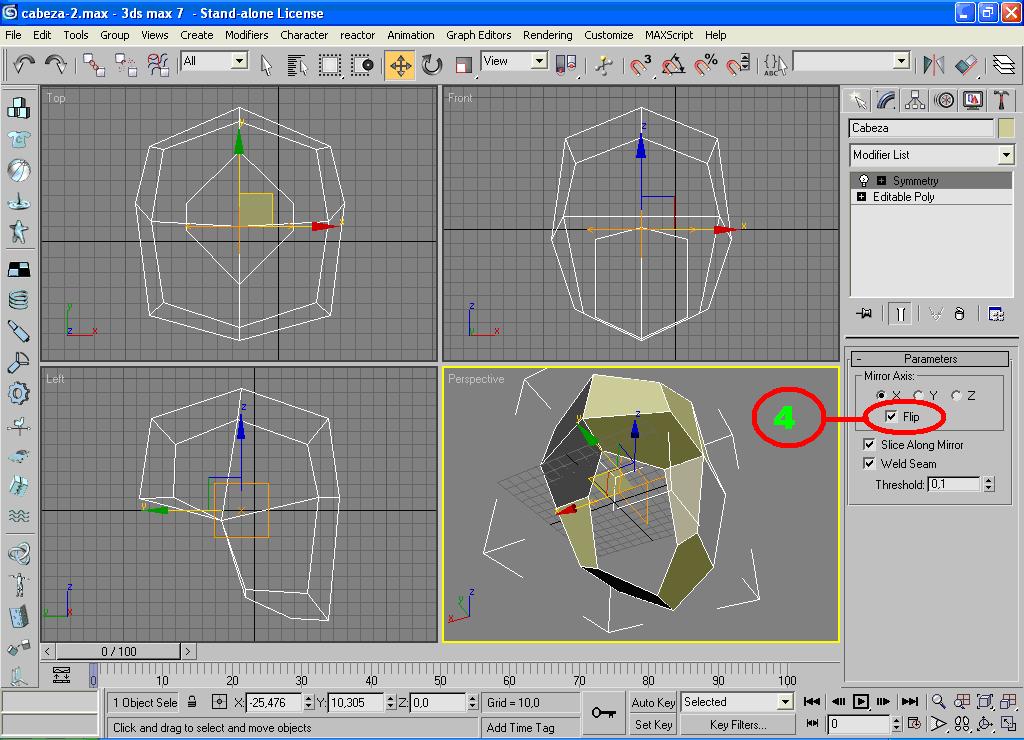The width and height of the screenshot is (1024, 740).
Task: Open the Rendering menu
Action: point(547,35)
